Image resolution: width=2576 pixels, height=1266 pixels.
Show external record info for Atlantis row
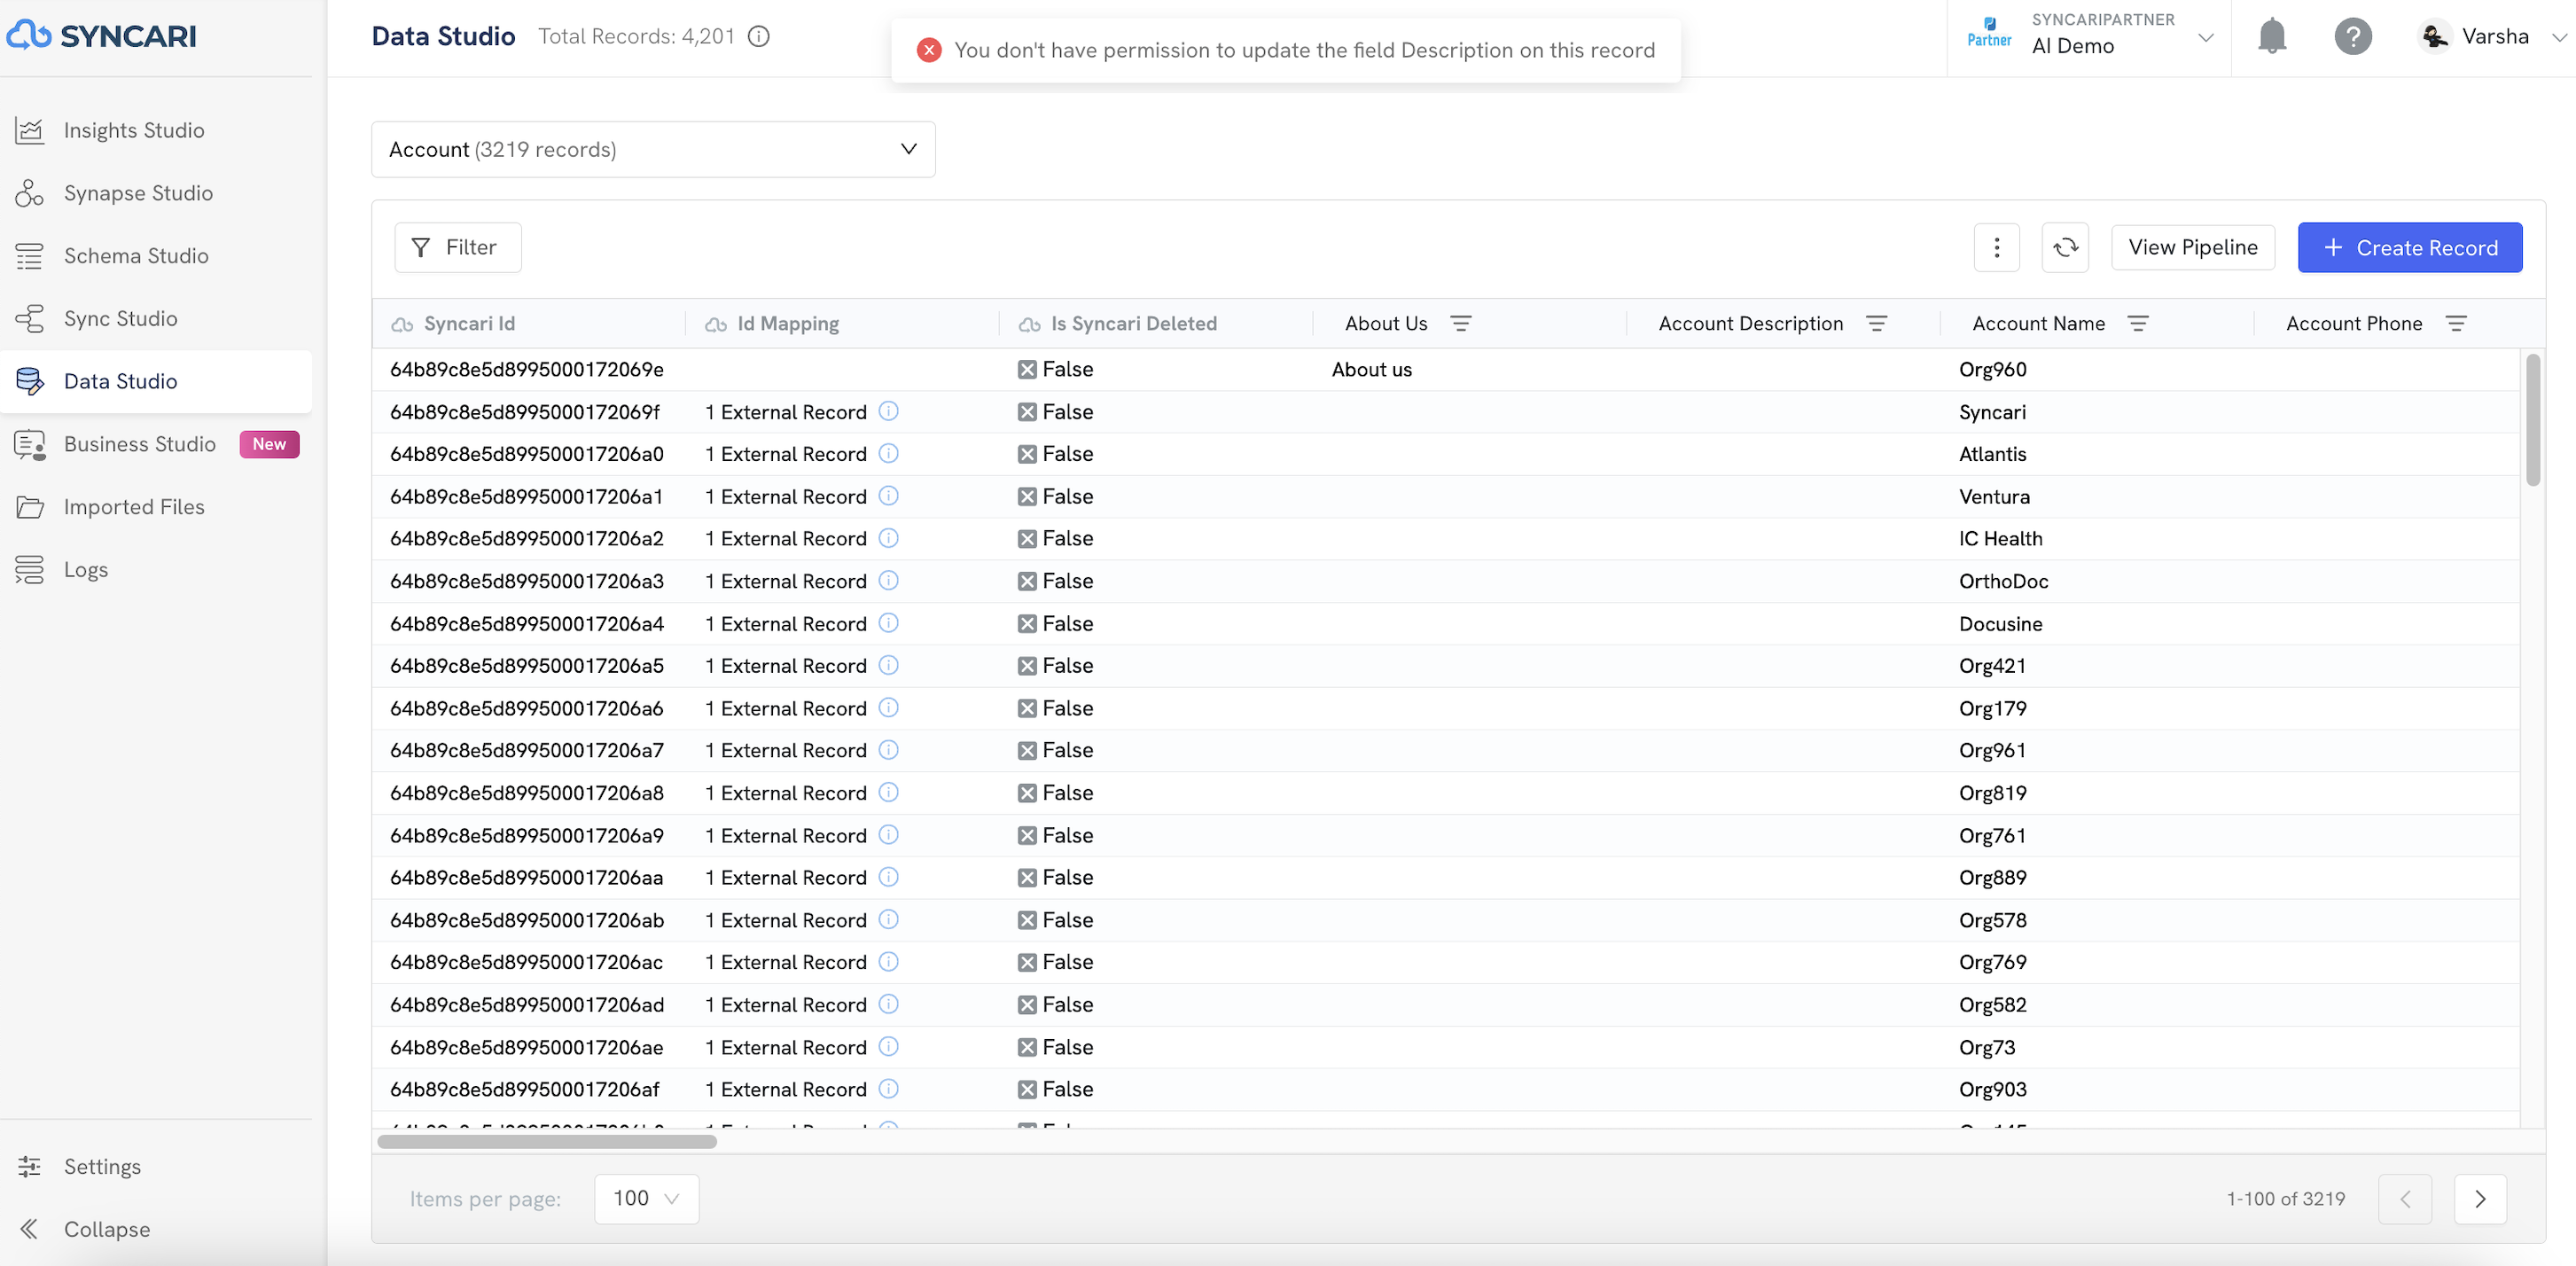click(x=889, y=453)
